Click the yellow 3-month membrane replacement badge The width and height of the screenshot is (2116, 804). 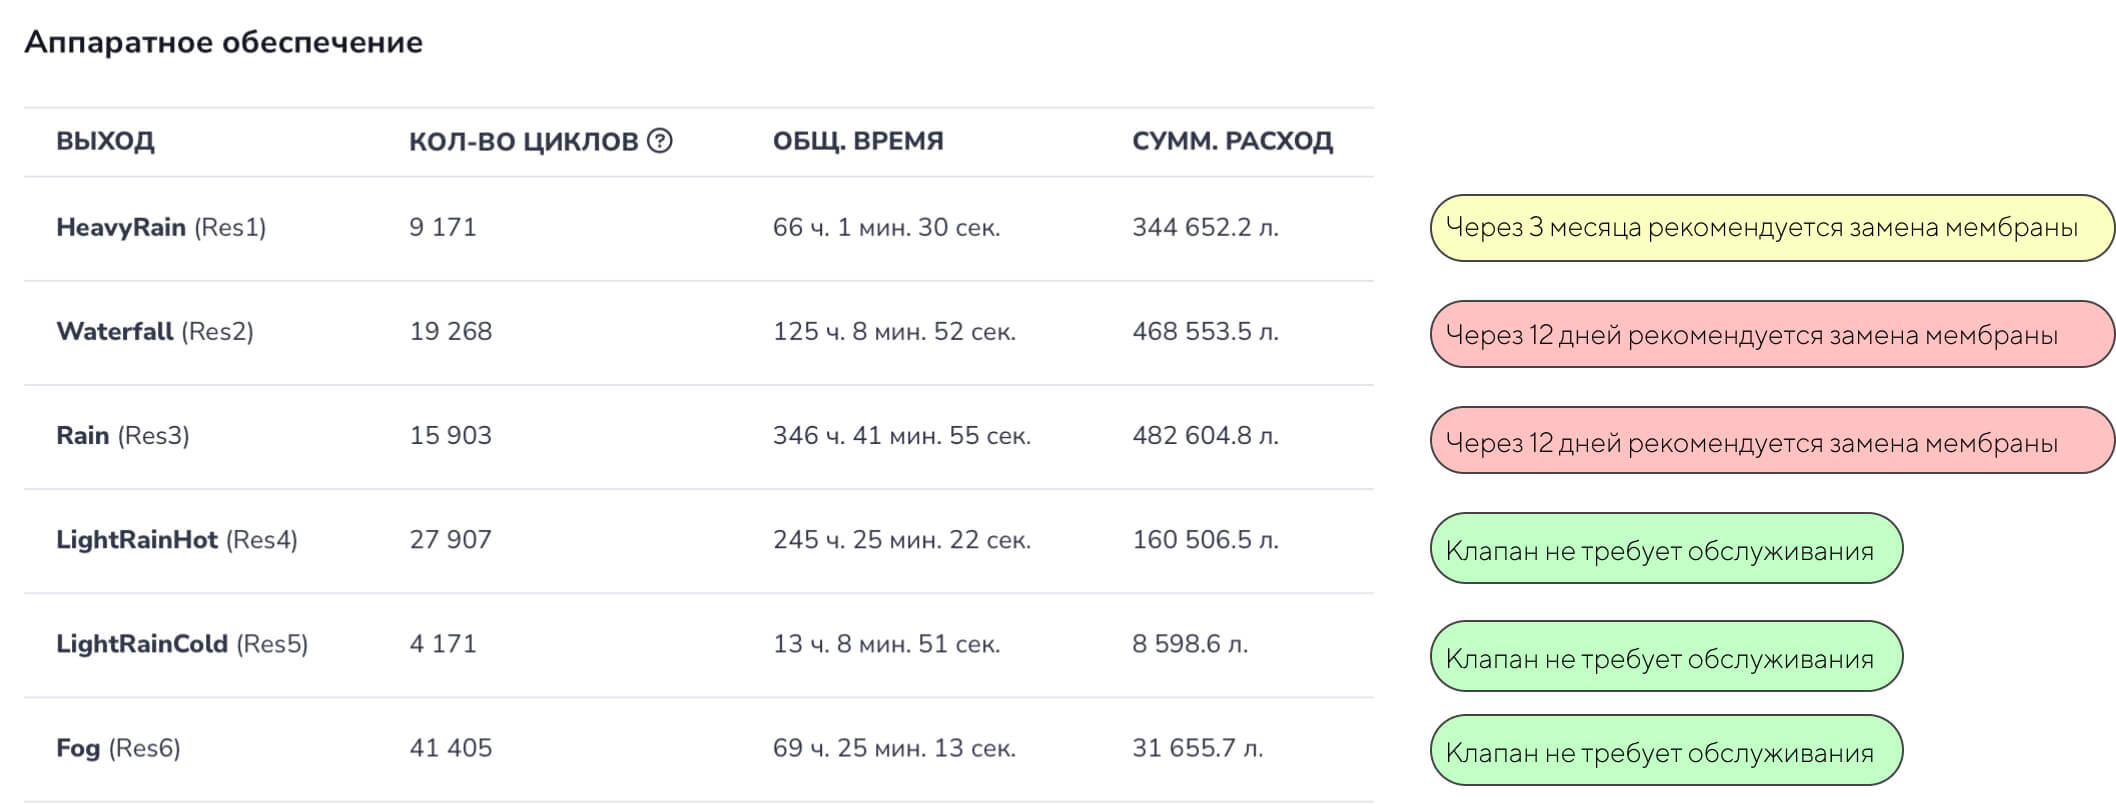[1771, 228]
